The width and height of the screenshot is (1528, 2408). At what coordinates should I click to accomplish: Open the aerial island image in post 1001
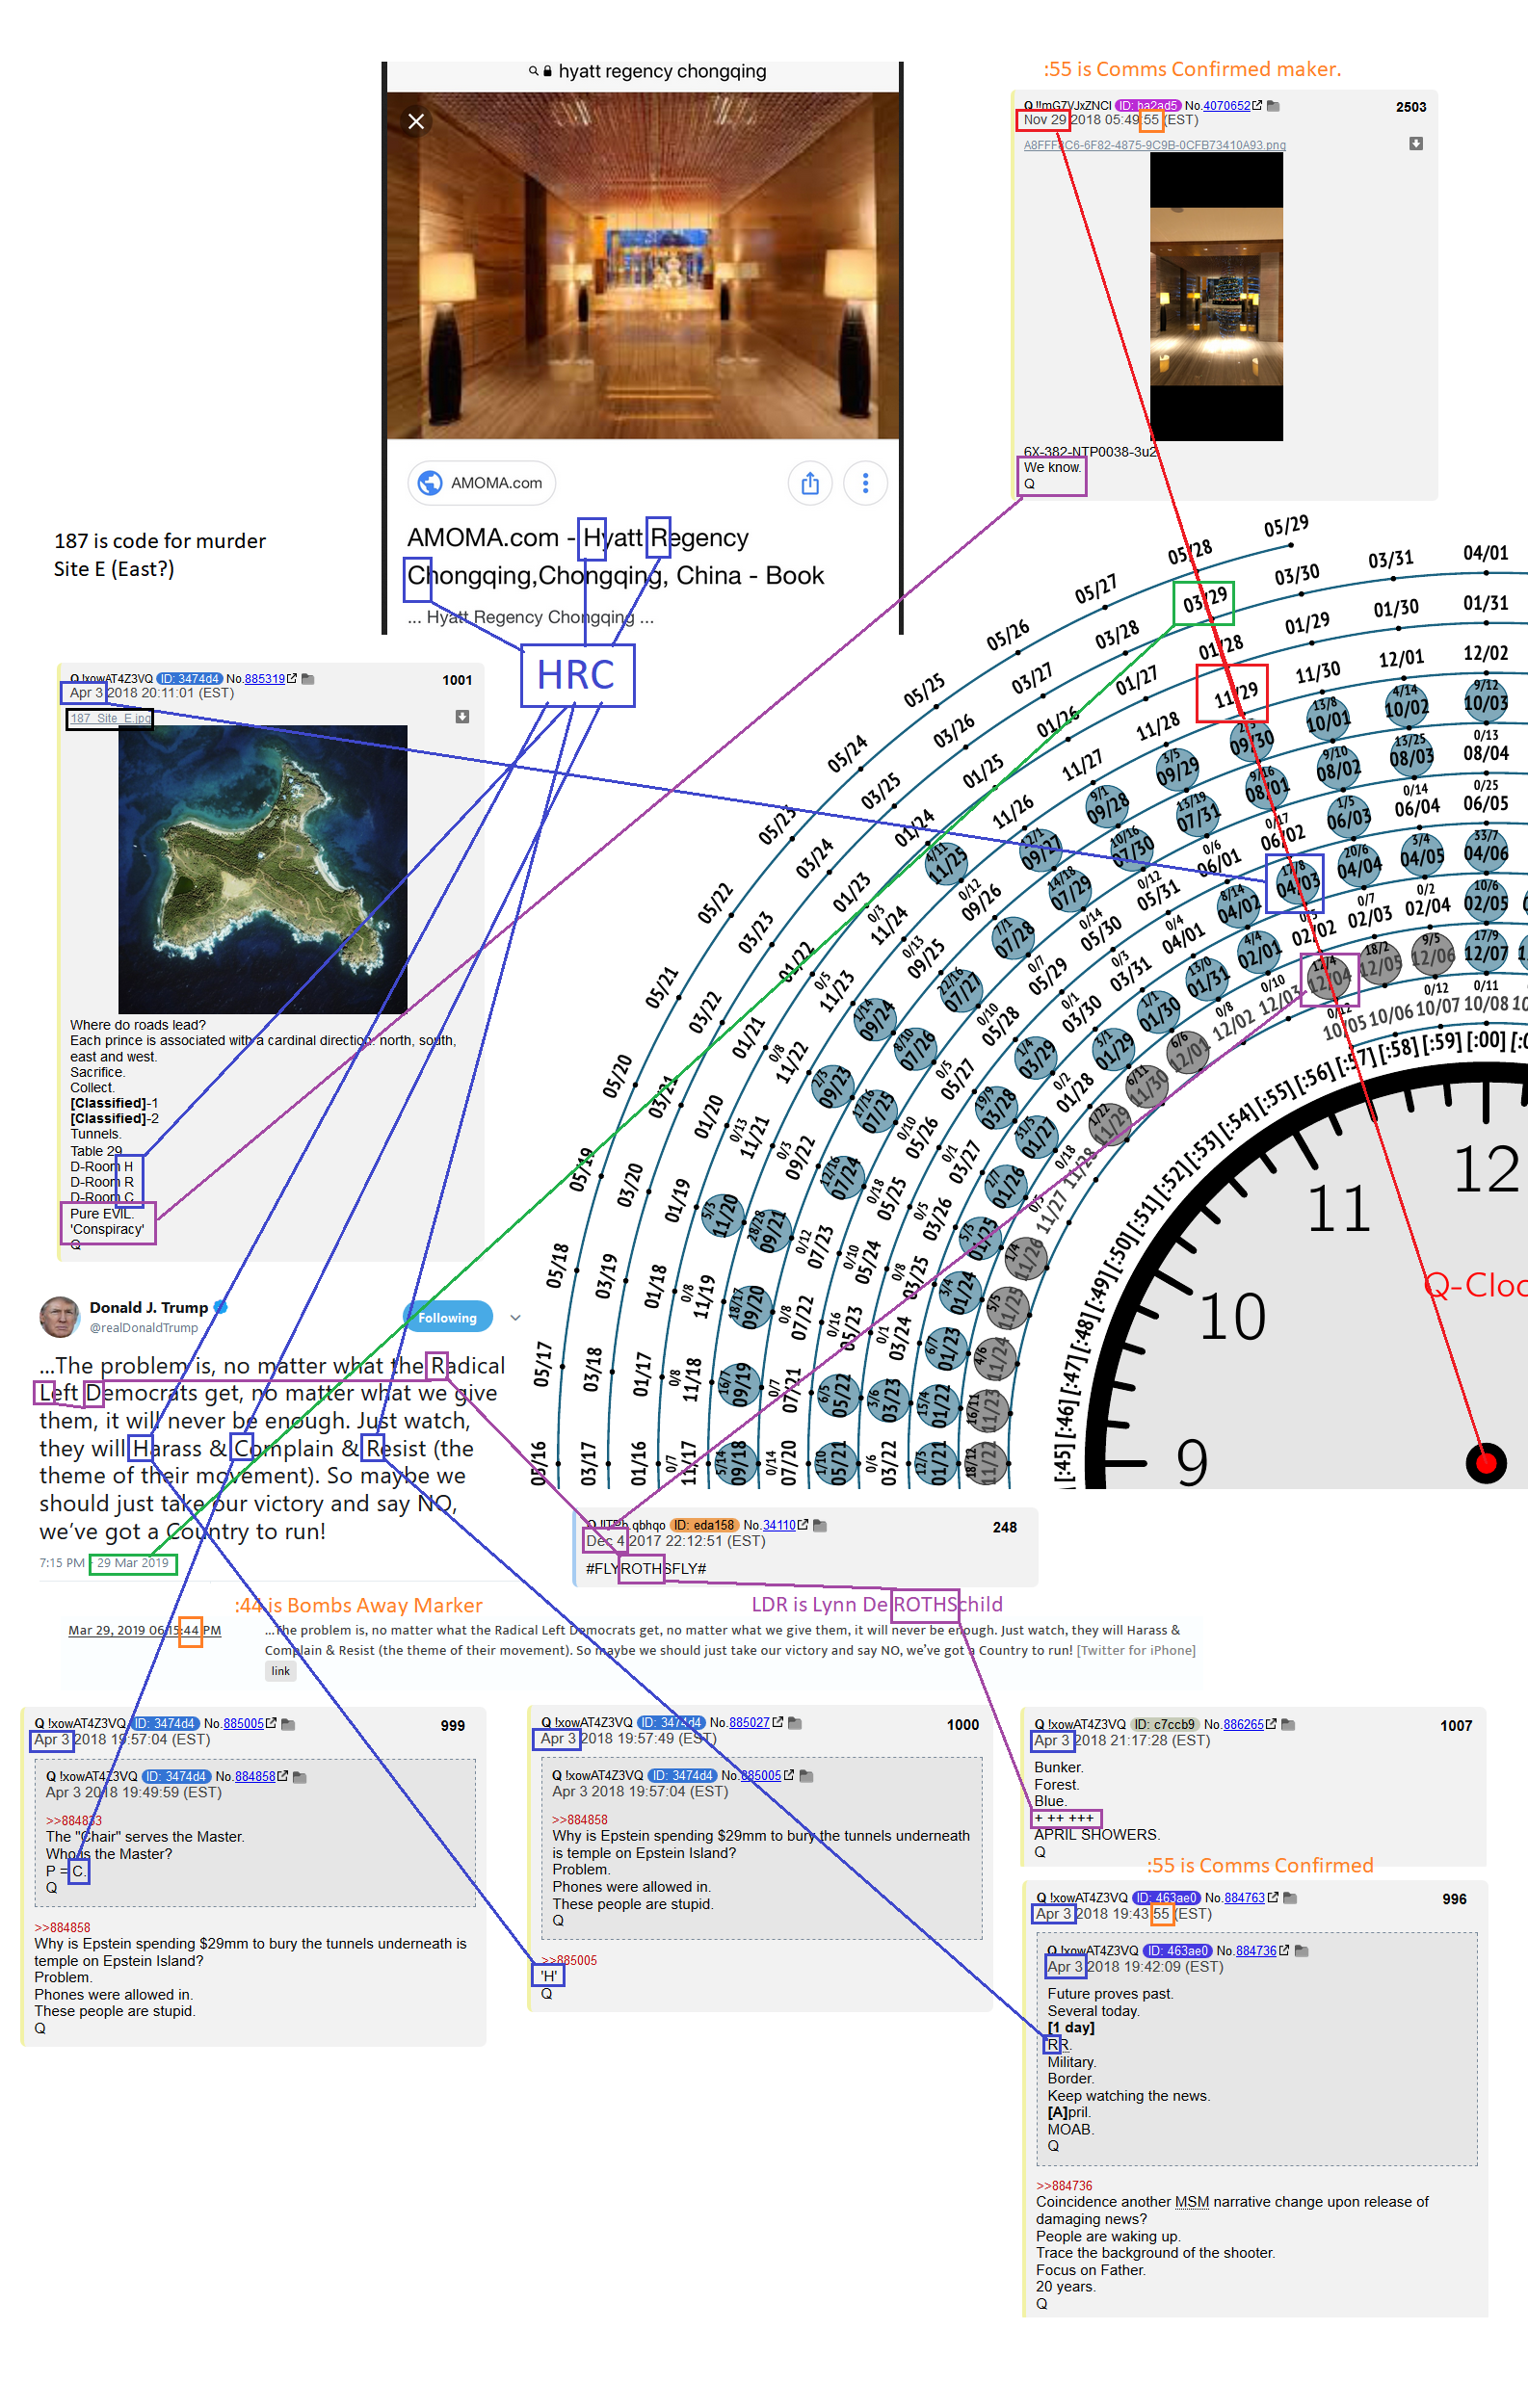[263, 870]
